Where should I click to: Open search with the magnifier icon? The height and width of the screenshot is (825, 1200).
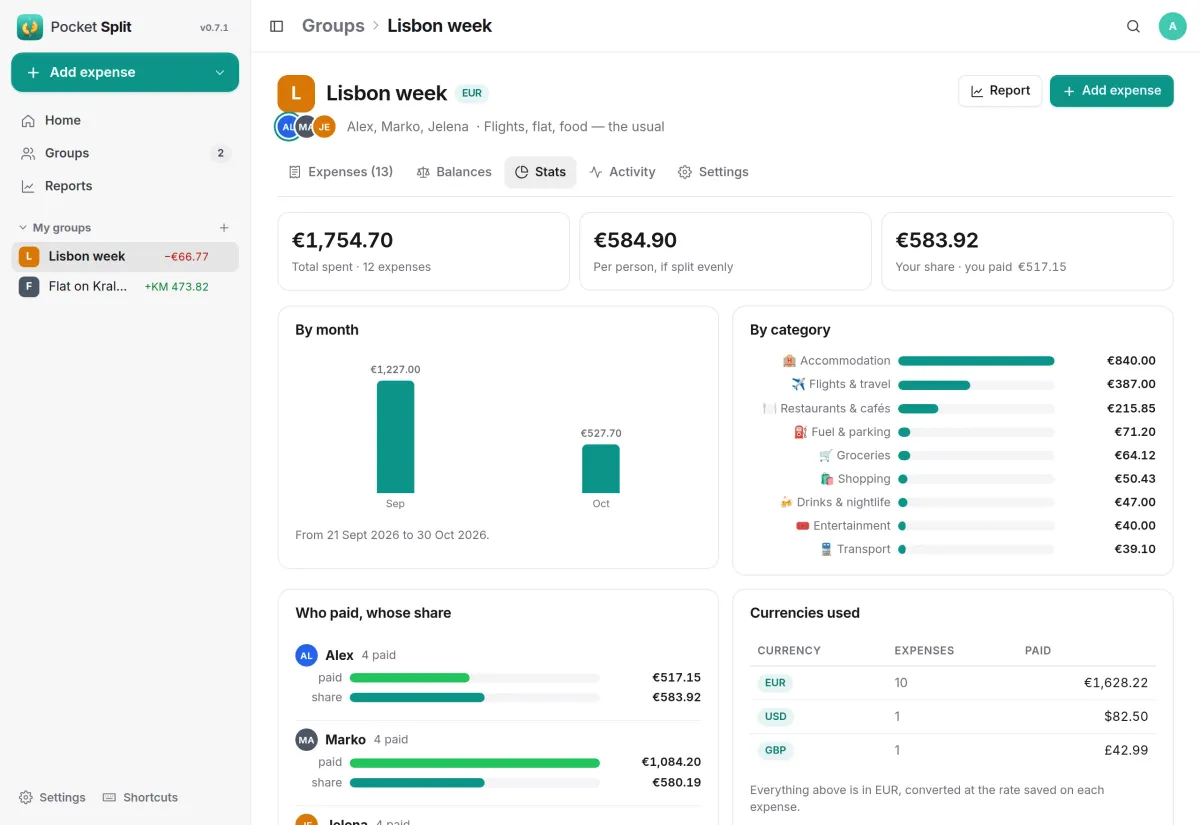point(1133,26)
